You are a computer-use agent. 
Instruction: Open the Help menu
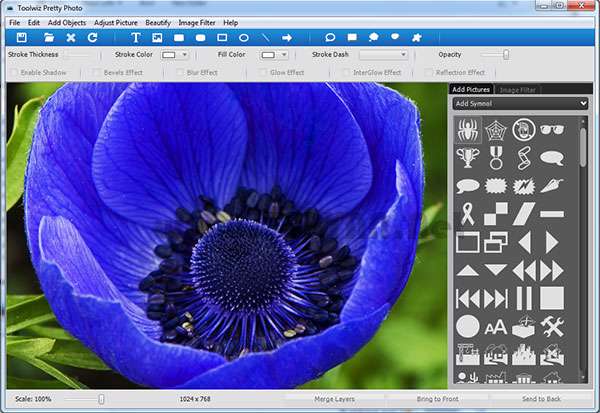[231, 23]
